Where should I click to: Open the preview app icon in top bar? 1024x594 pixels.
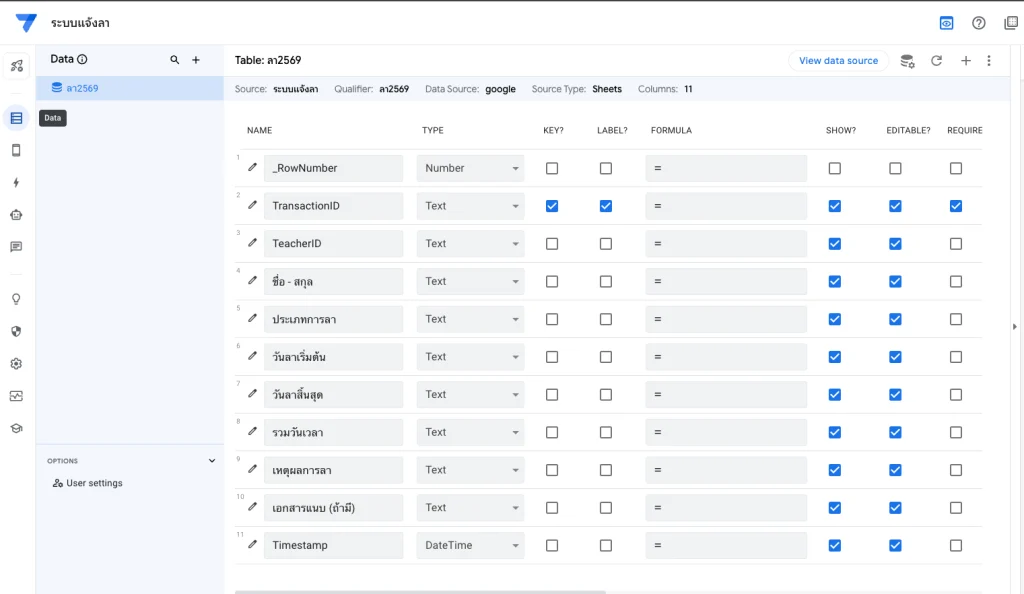[946, 23]
